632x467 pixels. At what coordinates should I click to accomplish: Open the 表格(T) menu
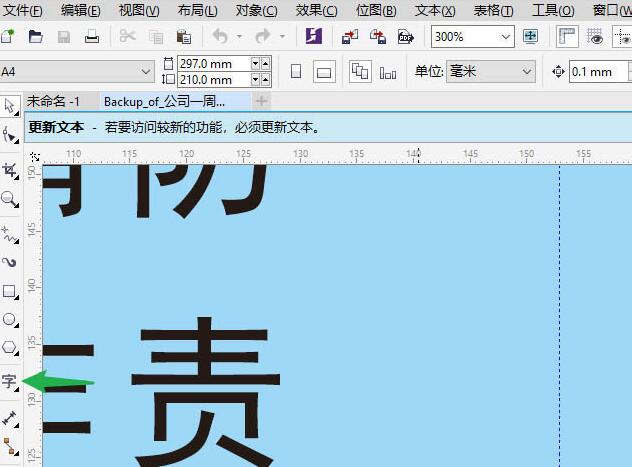click(493, 10)
